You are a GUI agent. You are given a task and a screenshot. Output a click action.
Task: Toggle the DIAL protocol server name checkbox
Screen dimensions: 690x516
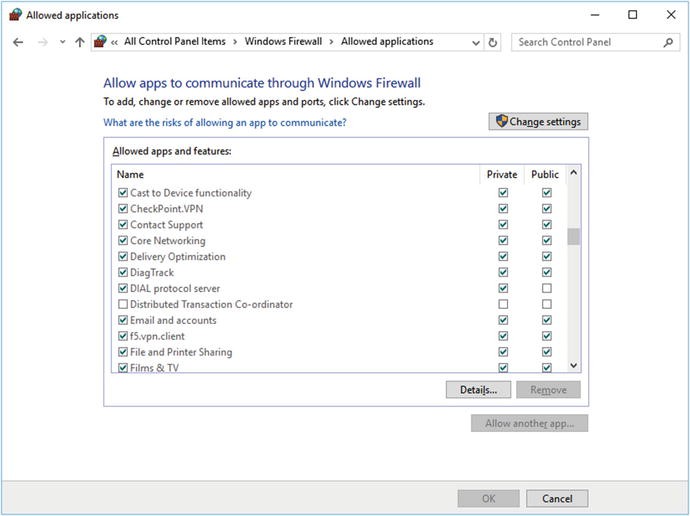[123, 289]
